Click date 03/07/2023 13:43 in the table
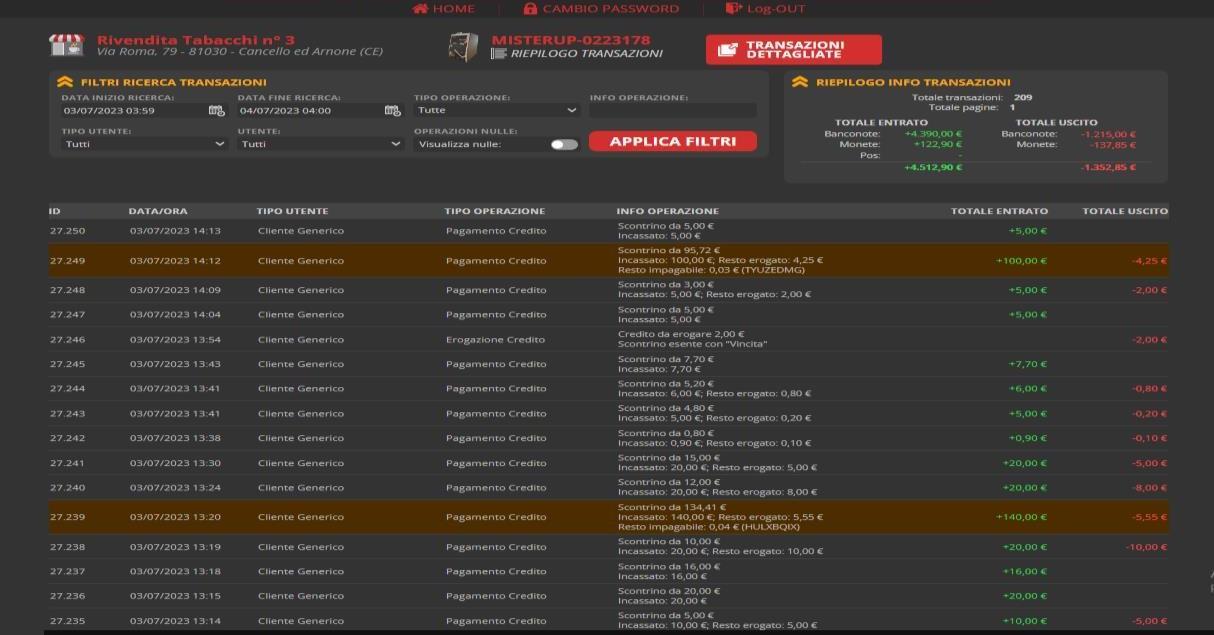The image size is (1214, 635). pyautogui.click(x=175, y=364)
